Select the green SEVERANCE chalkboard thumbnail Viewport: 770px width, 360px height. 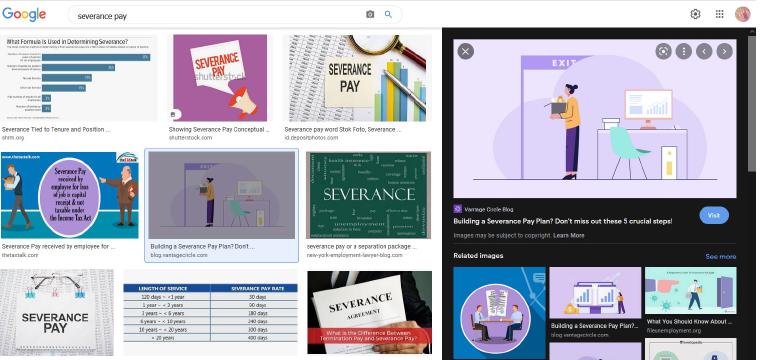click(368, 195)
